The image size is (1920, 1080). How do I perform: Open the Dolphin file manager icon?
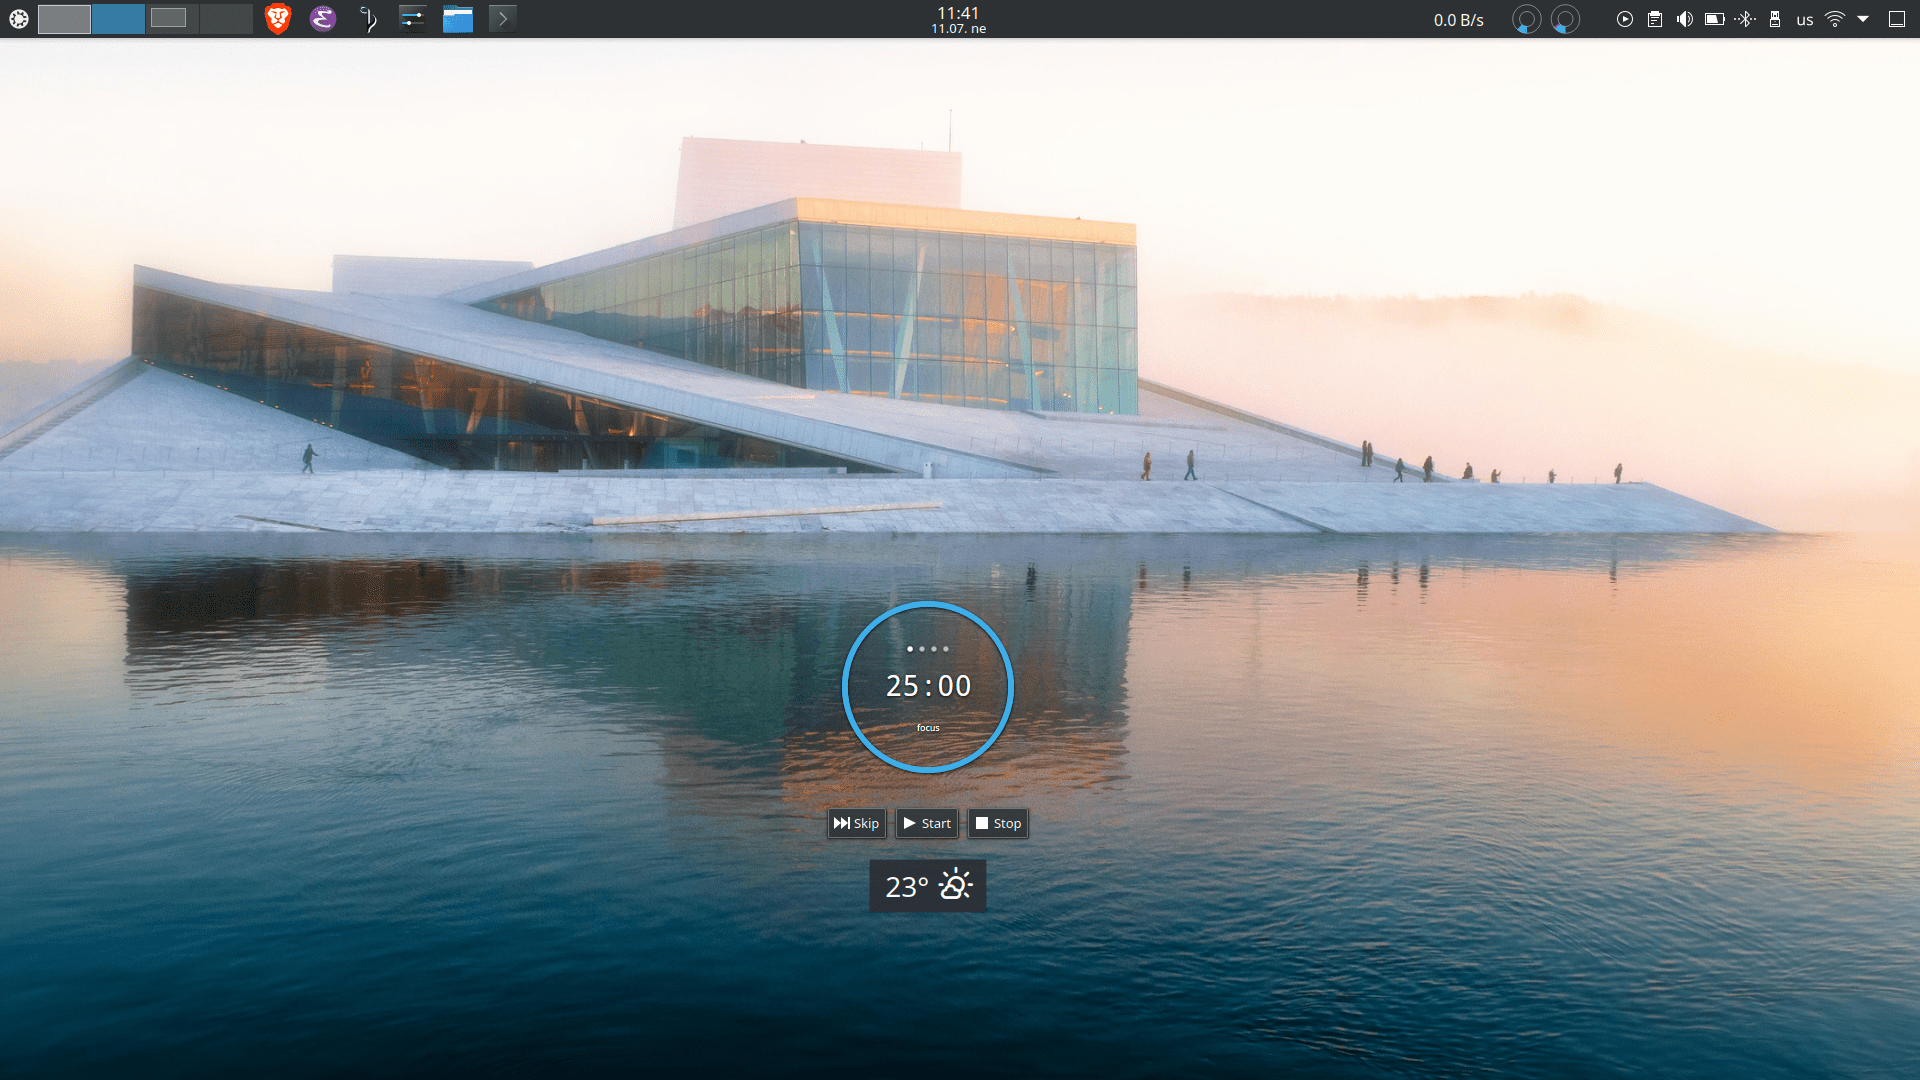point(458,19)
